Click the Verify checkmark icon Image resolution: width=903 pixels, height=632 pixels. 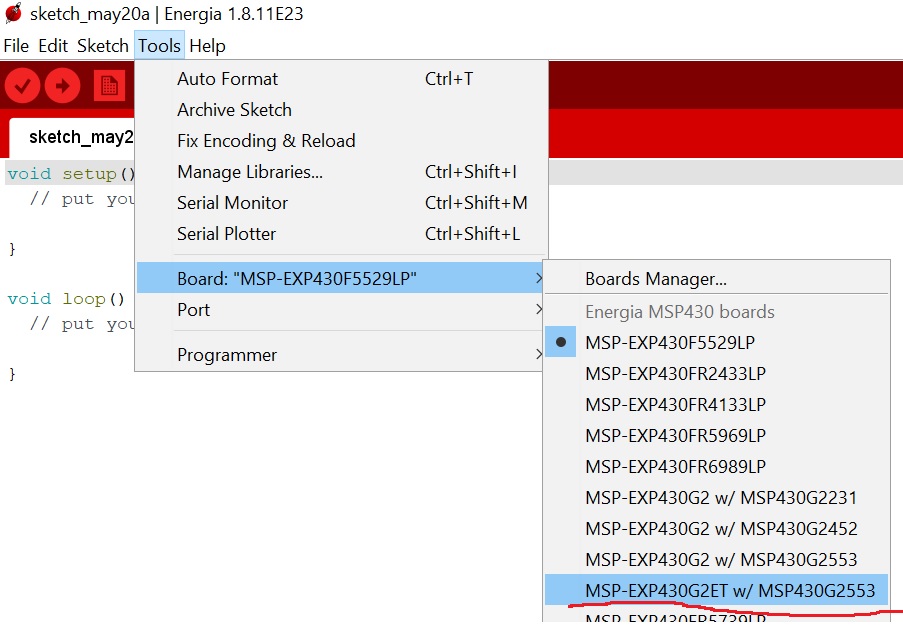[x=22, y=86]
